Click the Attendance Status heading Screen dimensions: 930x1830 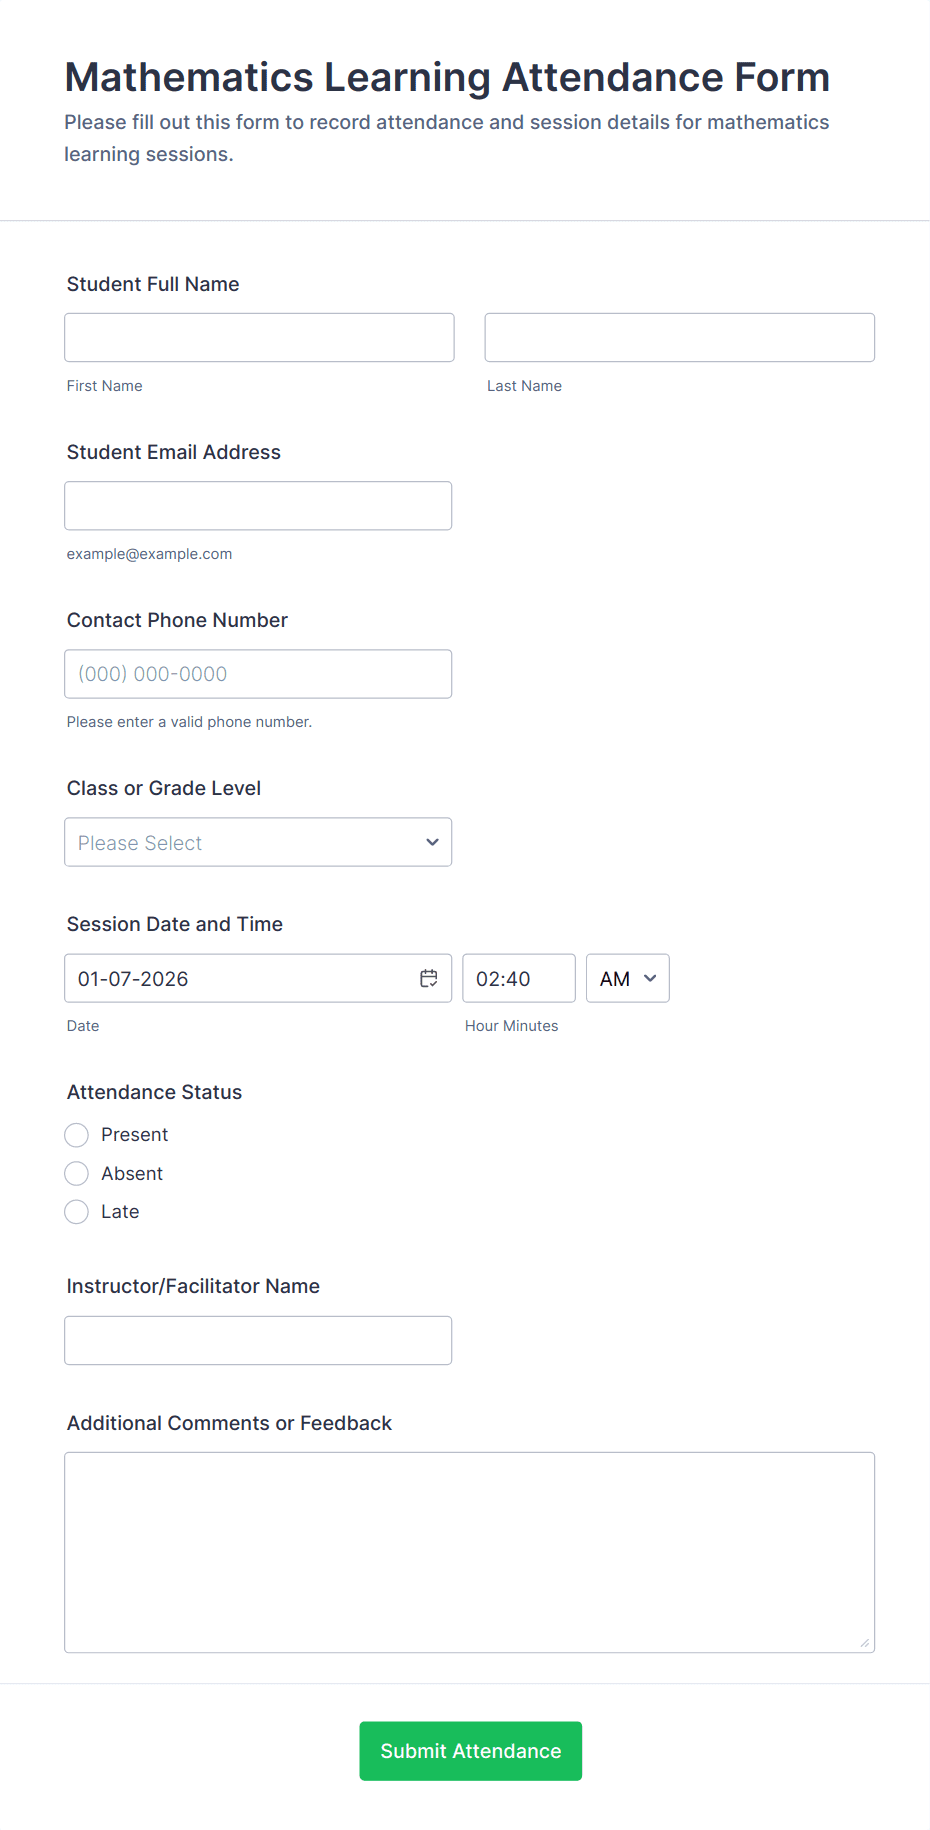(x=155, y=1092)
